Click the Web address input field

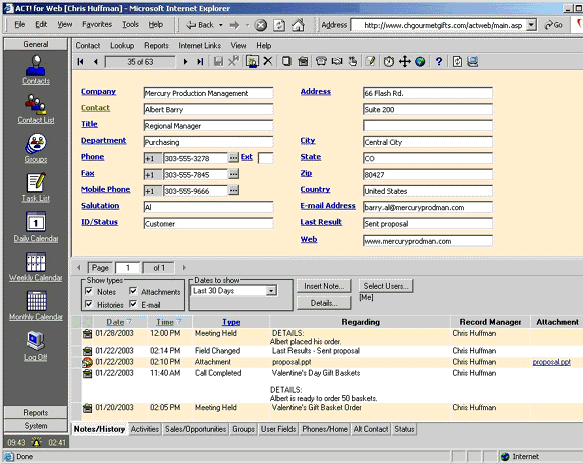coord(428,241)
